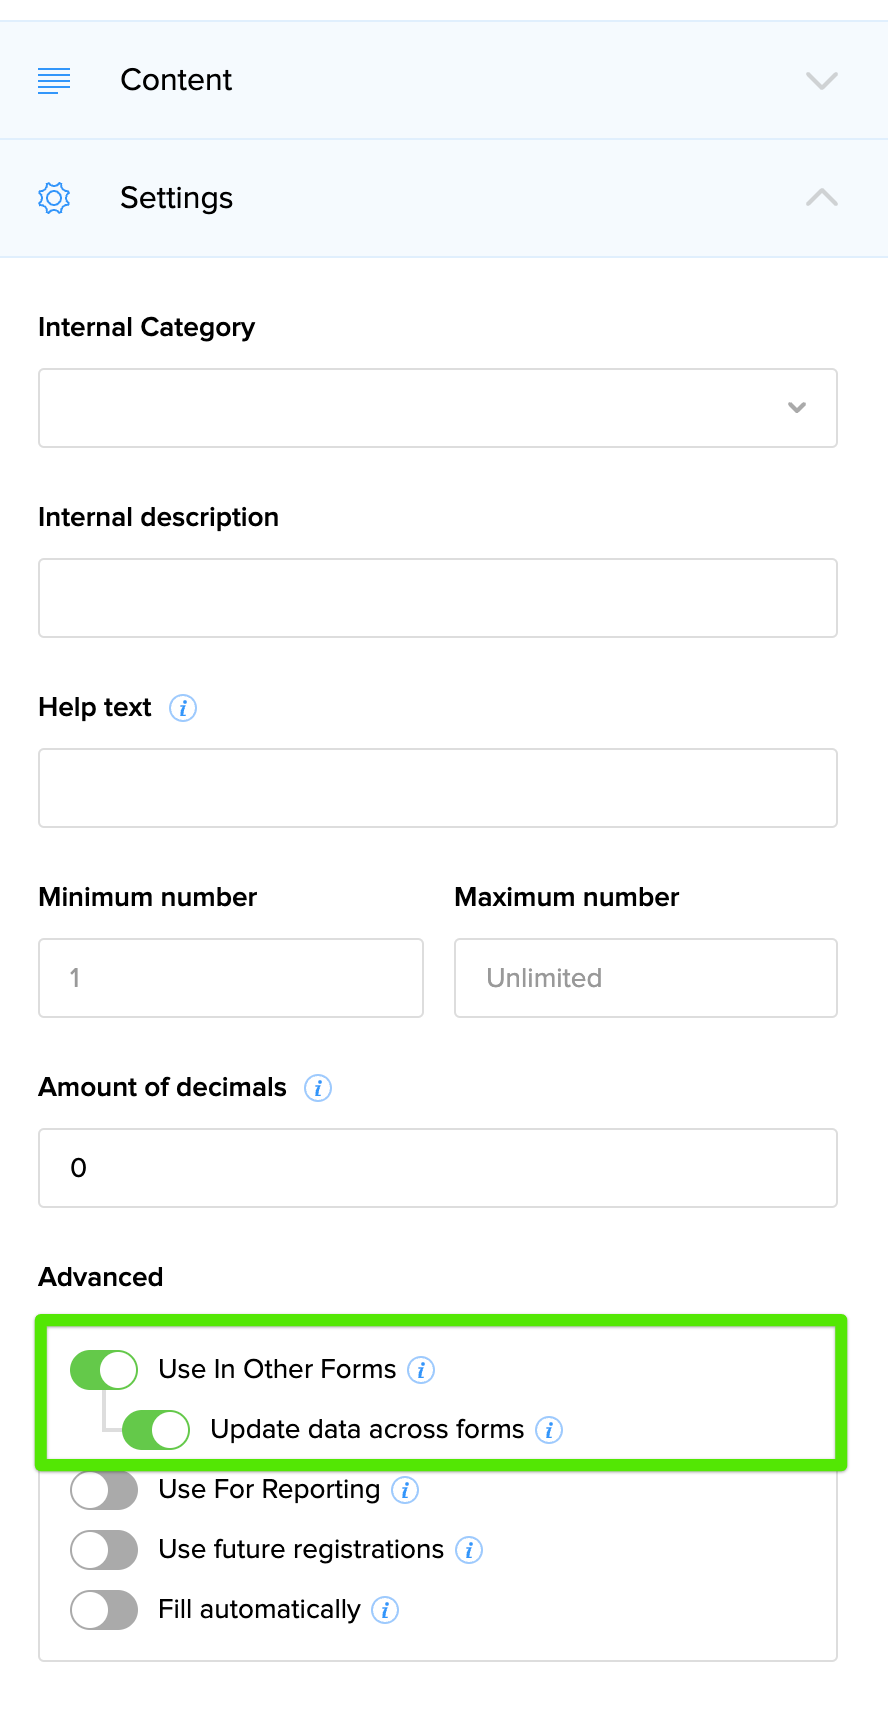Click info icon beside Use For Reporting
This screenshot has height=1734, width=888.
(405, 1490)
